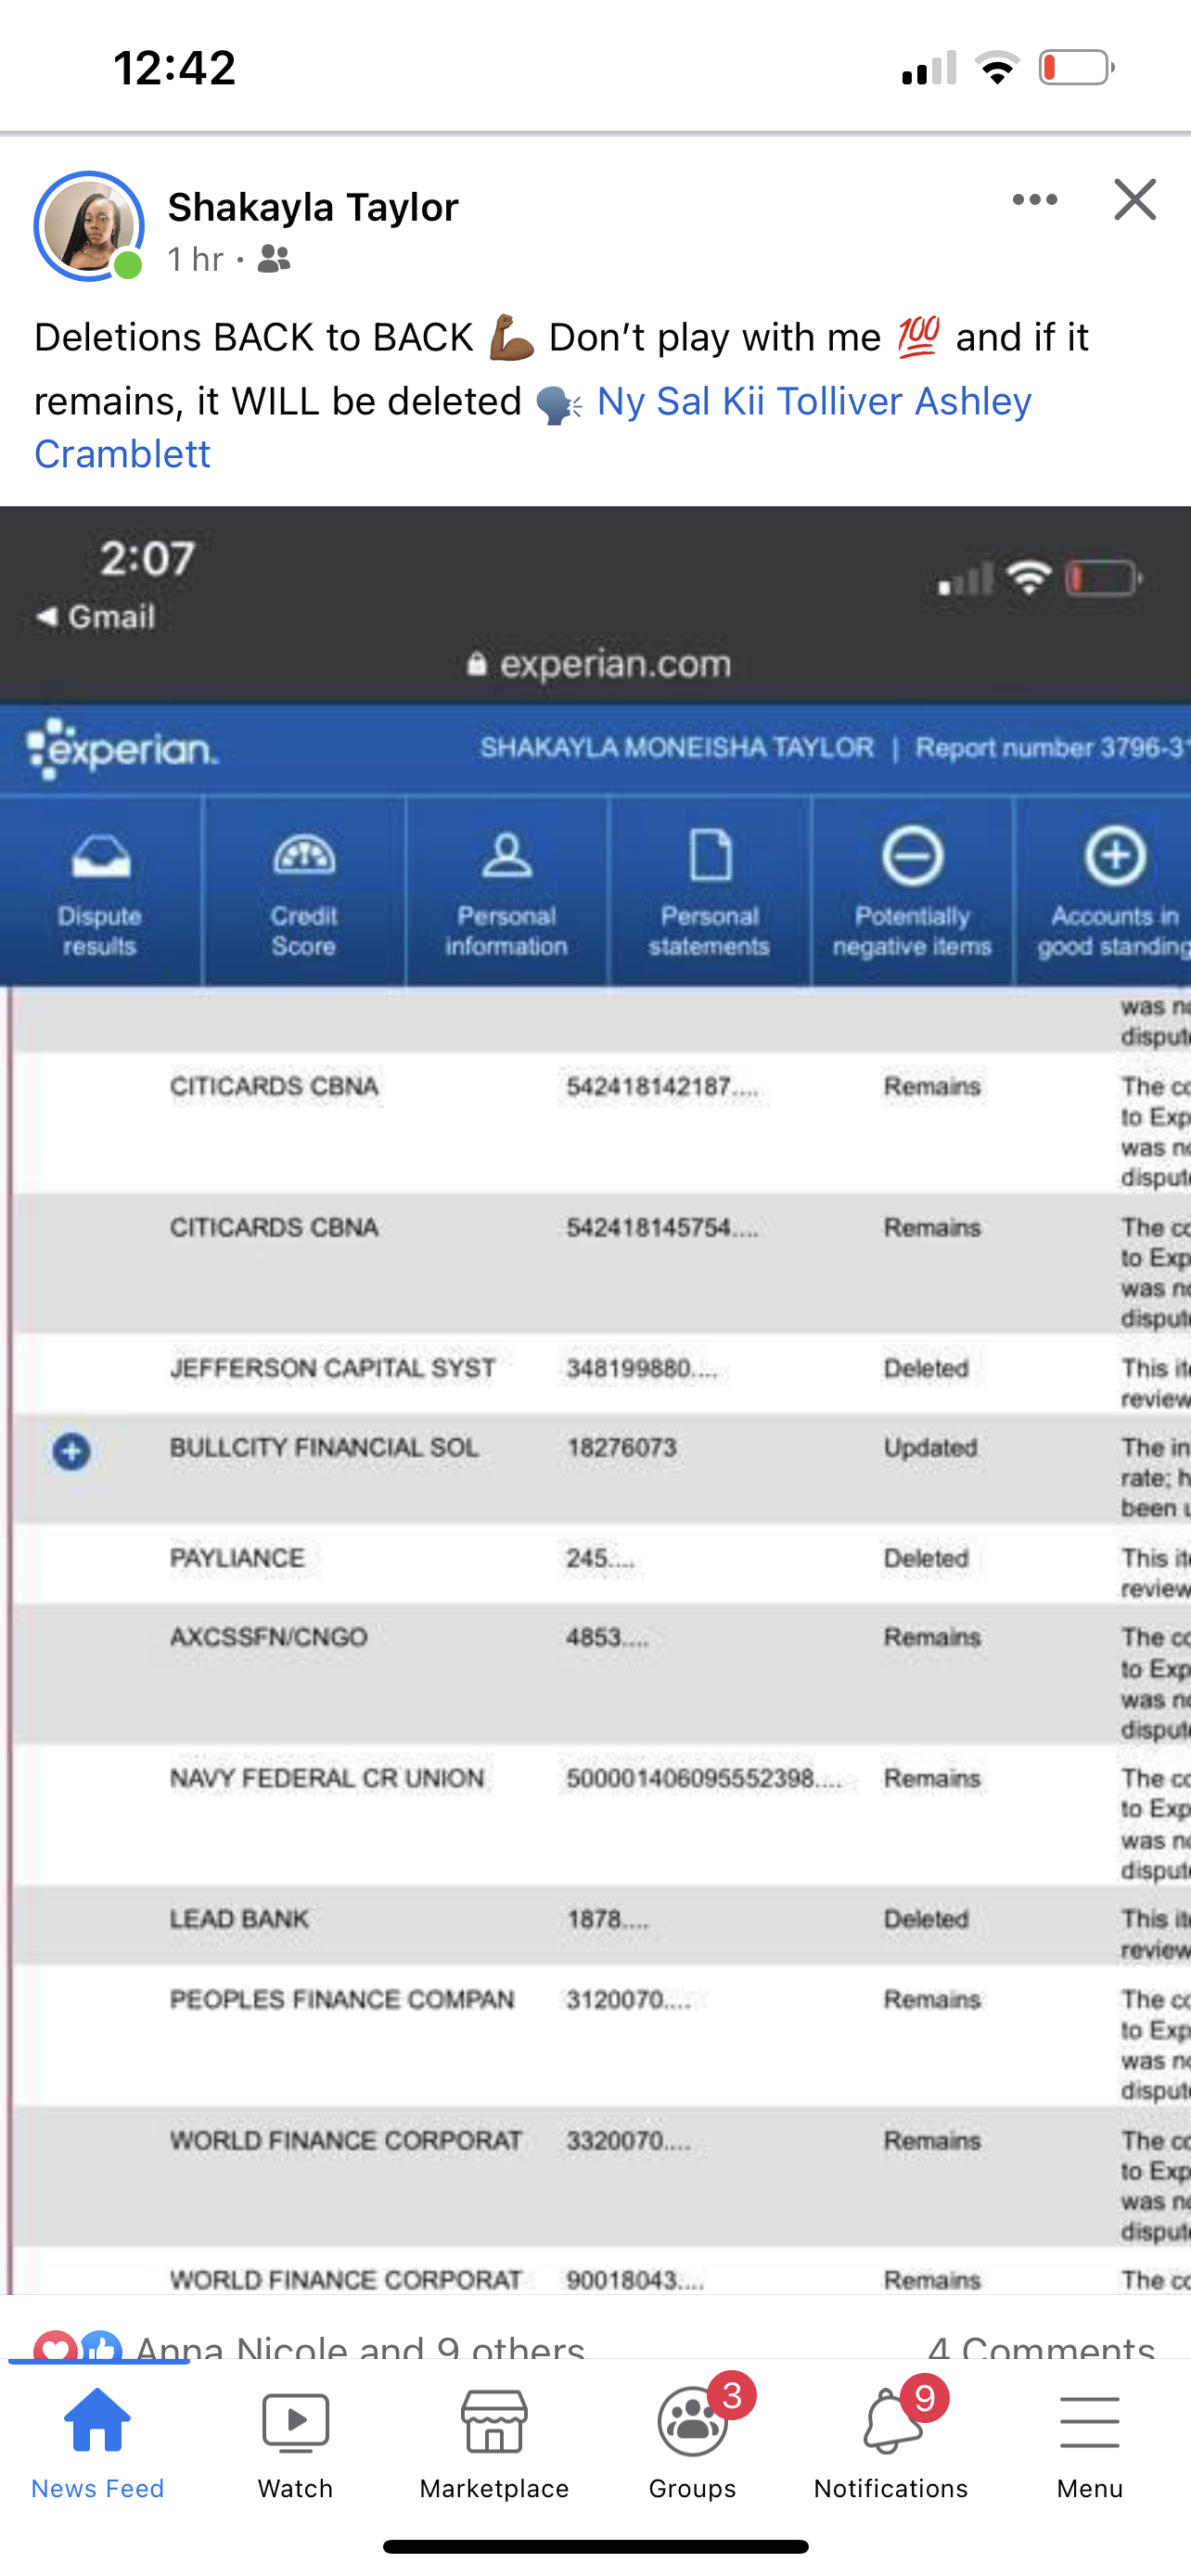Open Shakayla Taylor's profile name link
Image resolution: width=1191 pixels, height=2576 pixels.
pyautogui.click(x=313, y=208)
